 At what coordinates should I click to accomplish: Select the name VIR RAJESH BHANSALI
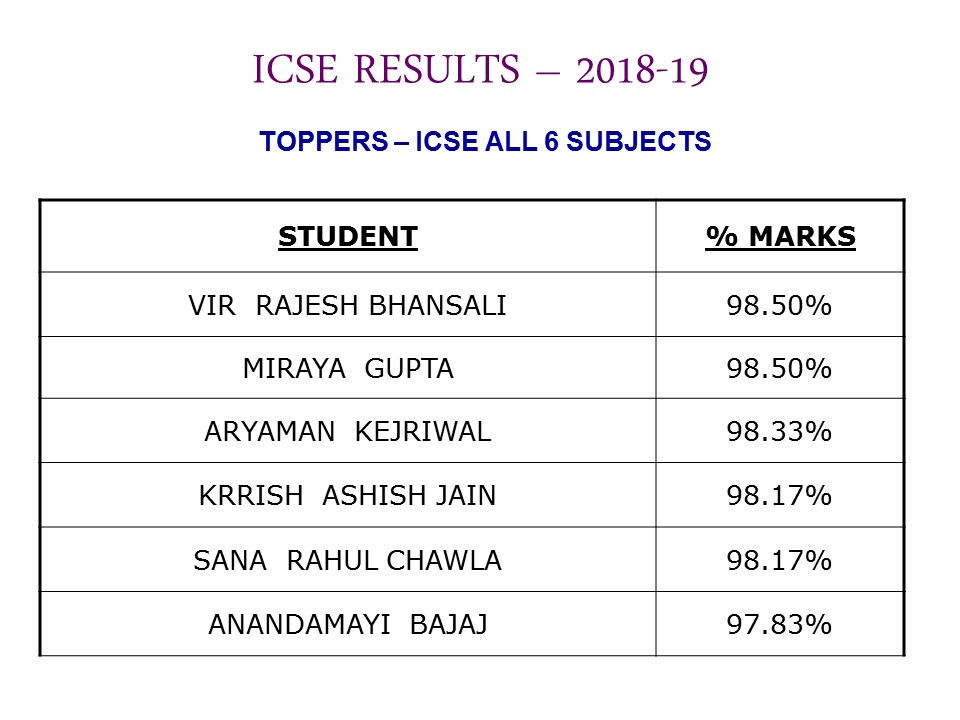click(347, 306)
